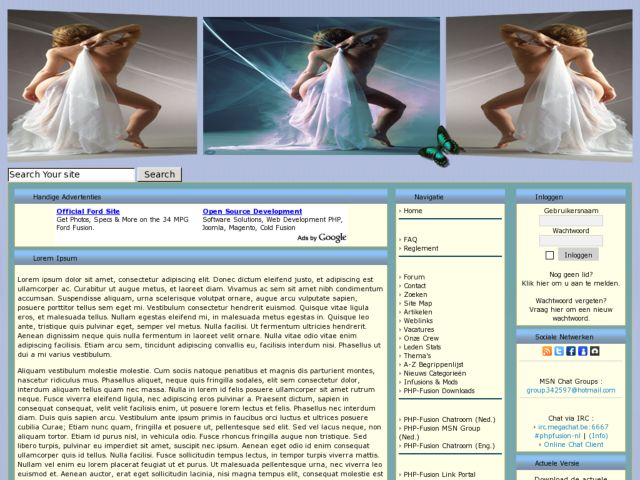Click the Official Ford Site ad link
Image resolution: width=640 pixels, height=480 pixels.
click(88, 211)
